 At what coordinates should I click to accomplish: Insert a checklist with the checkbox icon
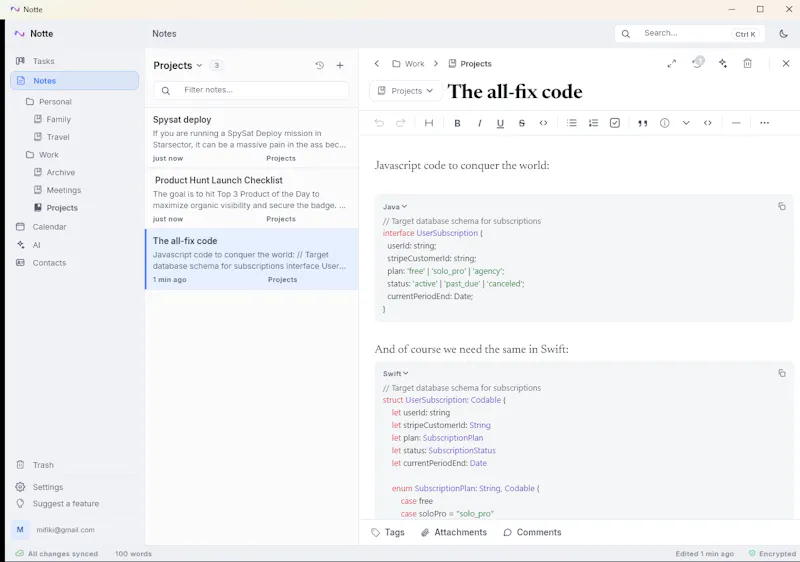[615, 123]
